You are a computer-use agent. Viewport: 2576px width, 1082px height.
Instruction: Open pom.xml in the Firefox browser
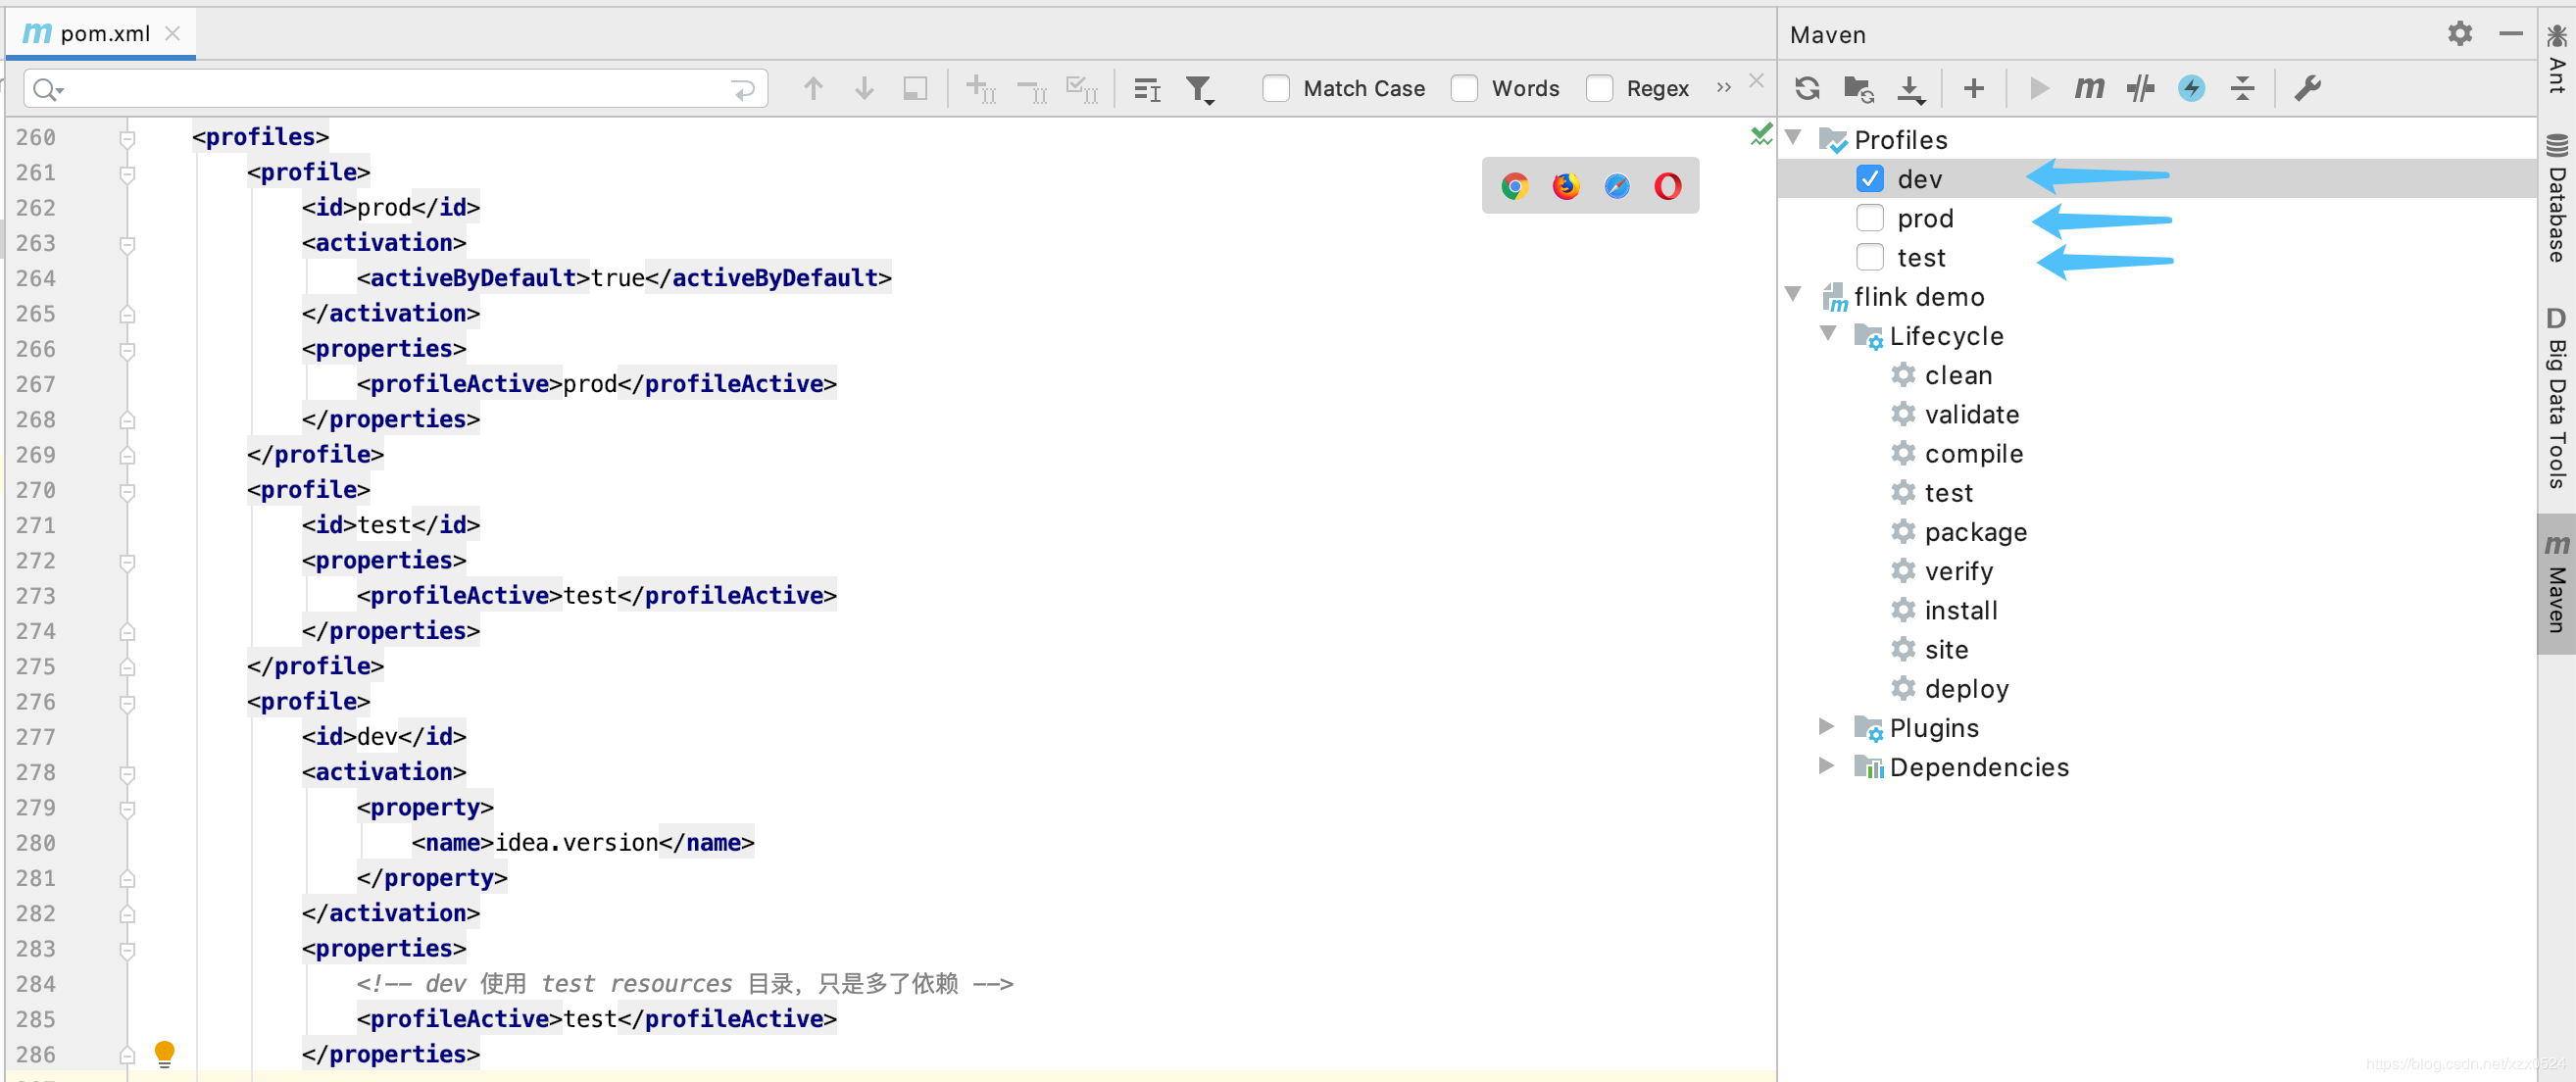[1566, 186]
